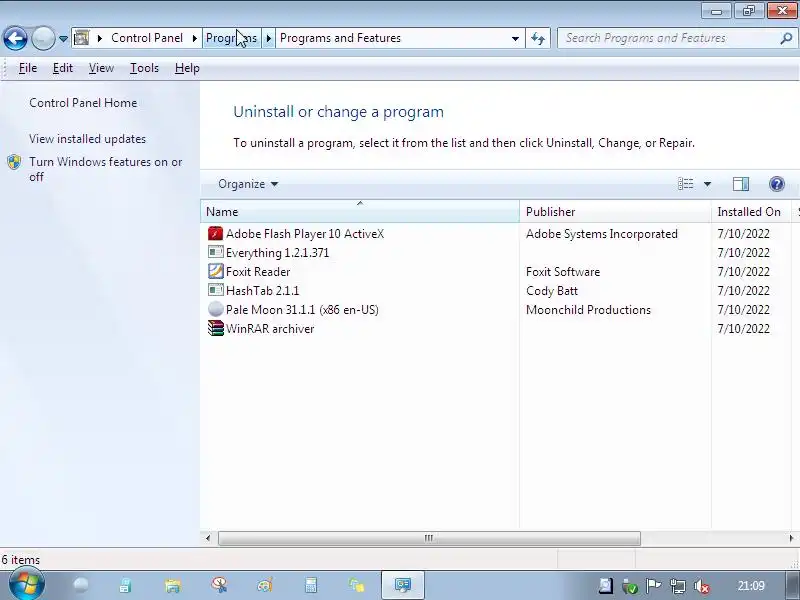The image size is (800, 600).
Task: Open the Tools menu
Action: click(144, 68)
